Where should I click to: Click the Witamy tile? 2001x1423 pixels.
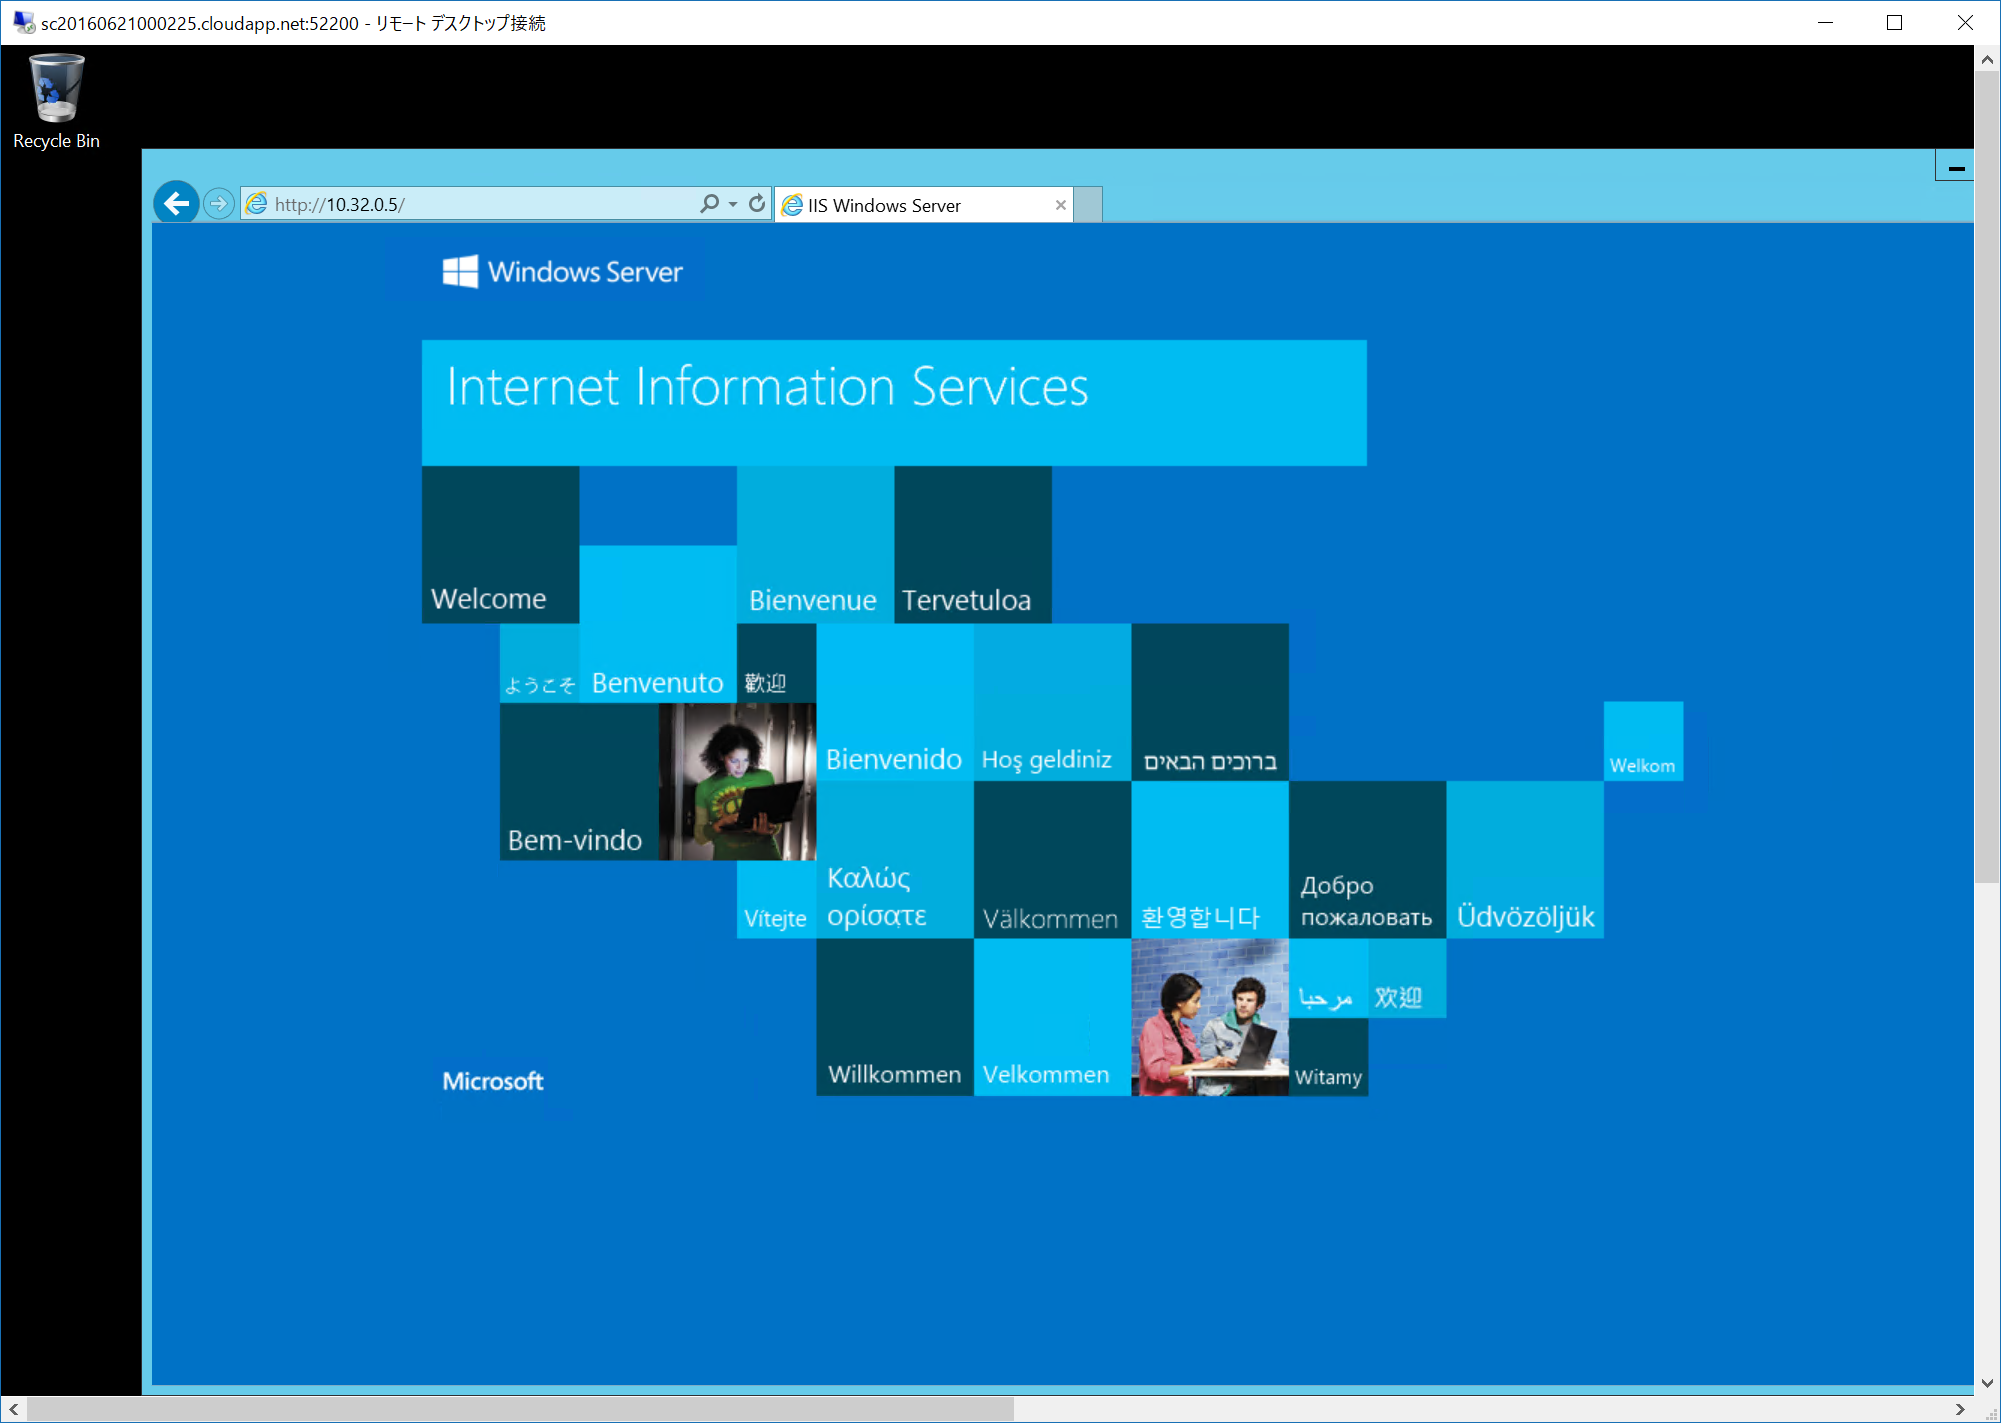tap(1328, 1057)
